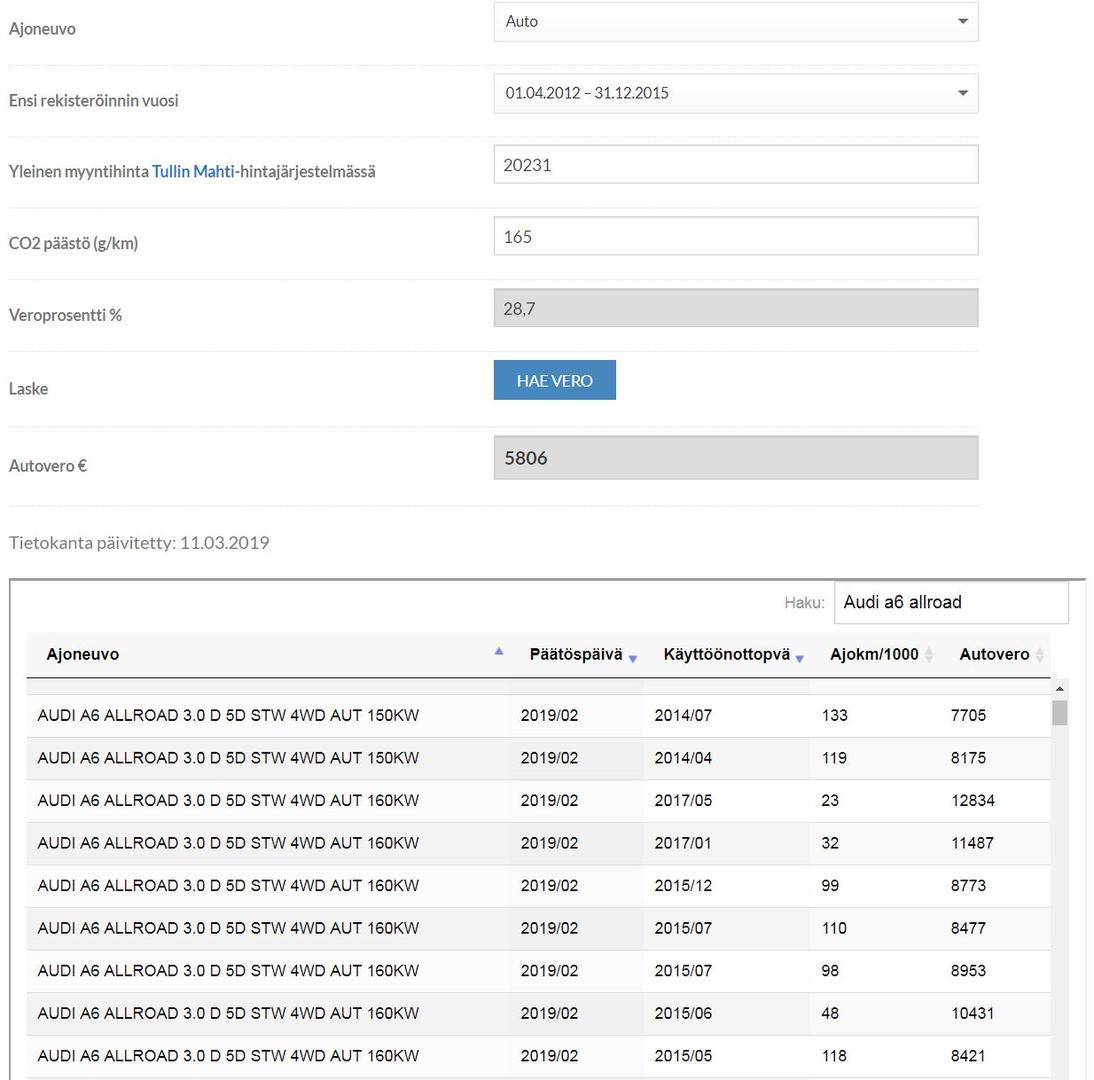Sort by Päätöspäivä column arrow
The image size is (1094, 1080).
point(633,657)
